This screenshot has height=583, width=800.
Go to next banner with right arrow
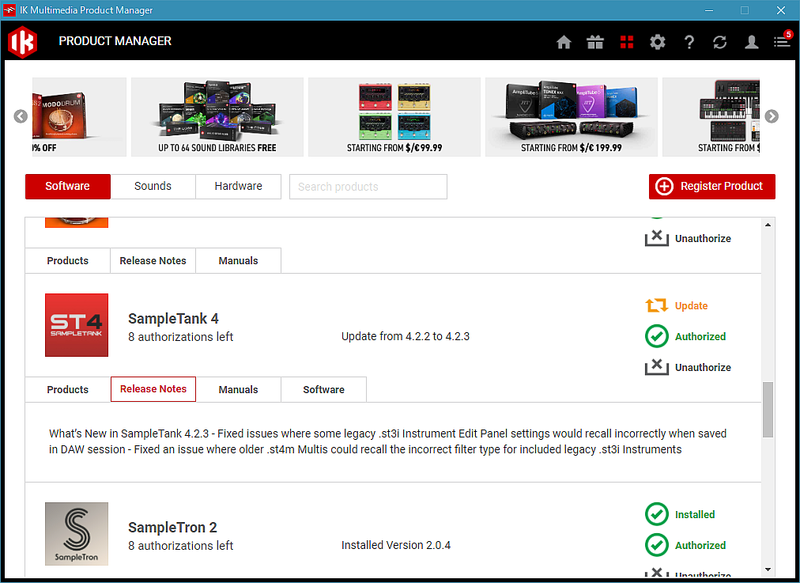point(771,116)
